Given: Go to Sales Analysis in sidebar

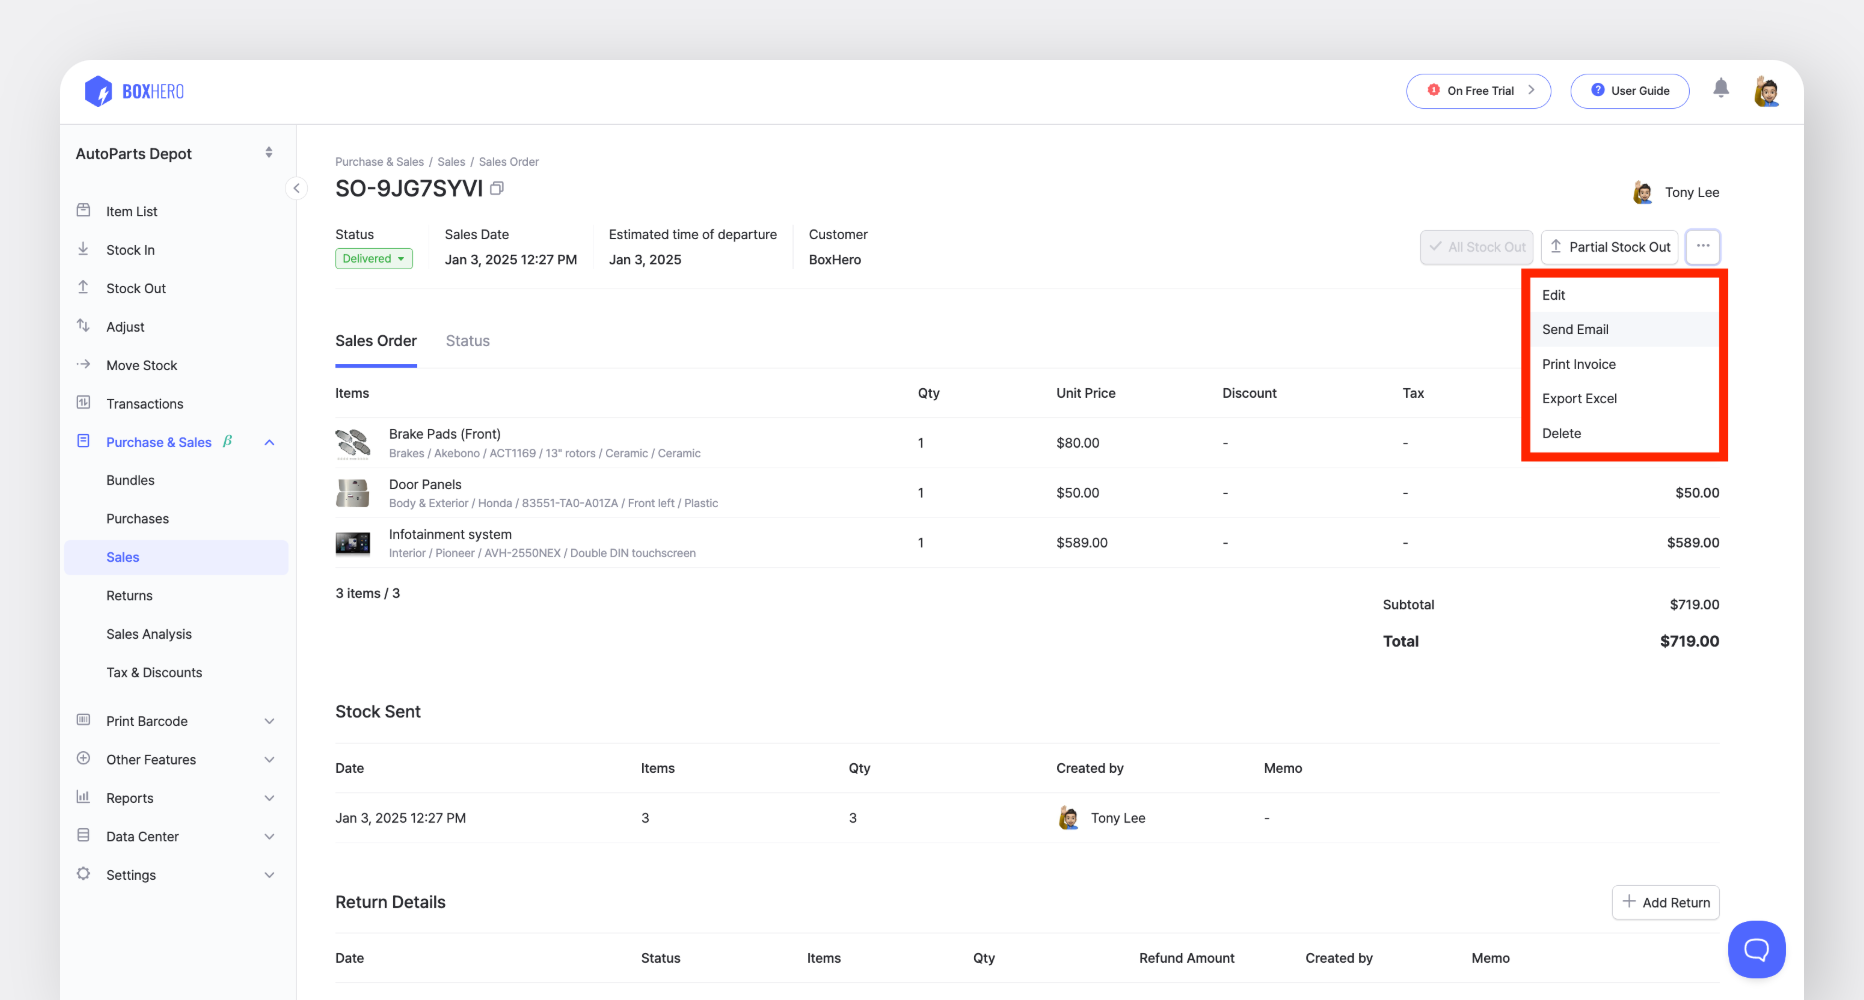Looking at the screenshot, I should click(149, 634).
